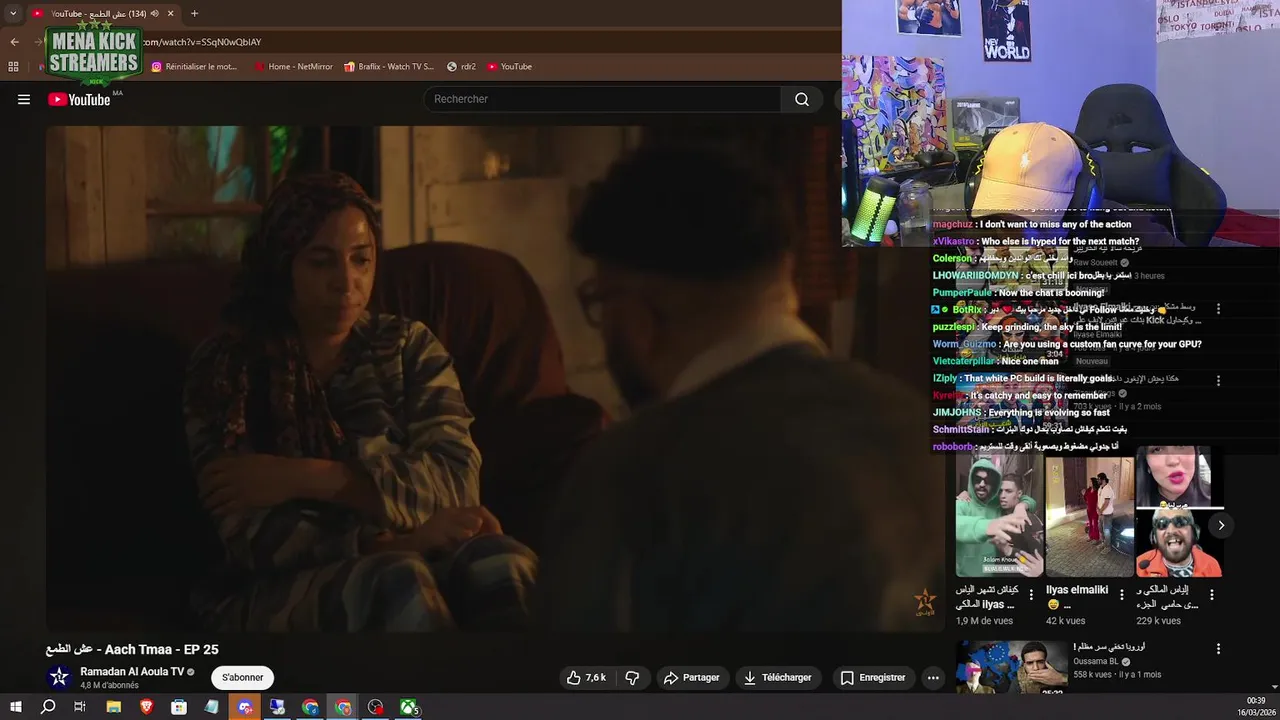This screenshot has height=720, width=1280.
Task: Open the 229 k vues Short thumbnail
Action: coord(1179,512)
